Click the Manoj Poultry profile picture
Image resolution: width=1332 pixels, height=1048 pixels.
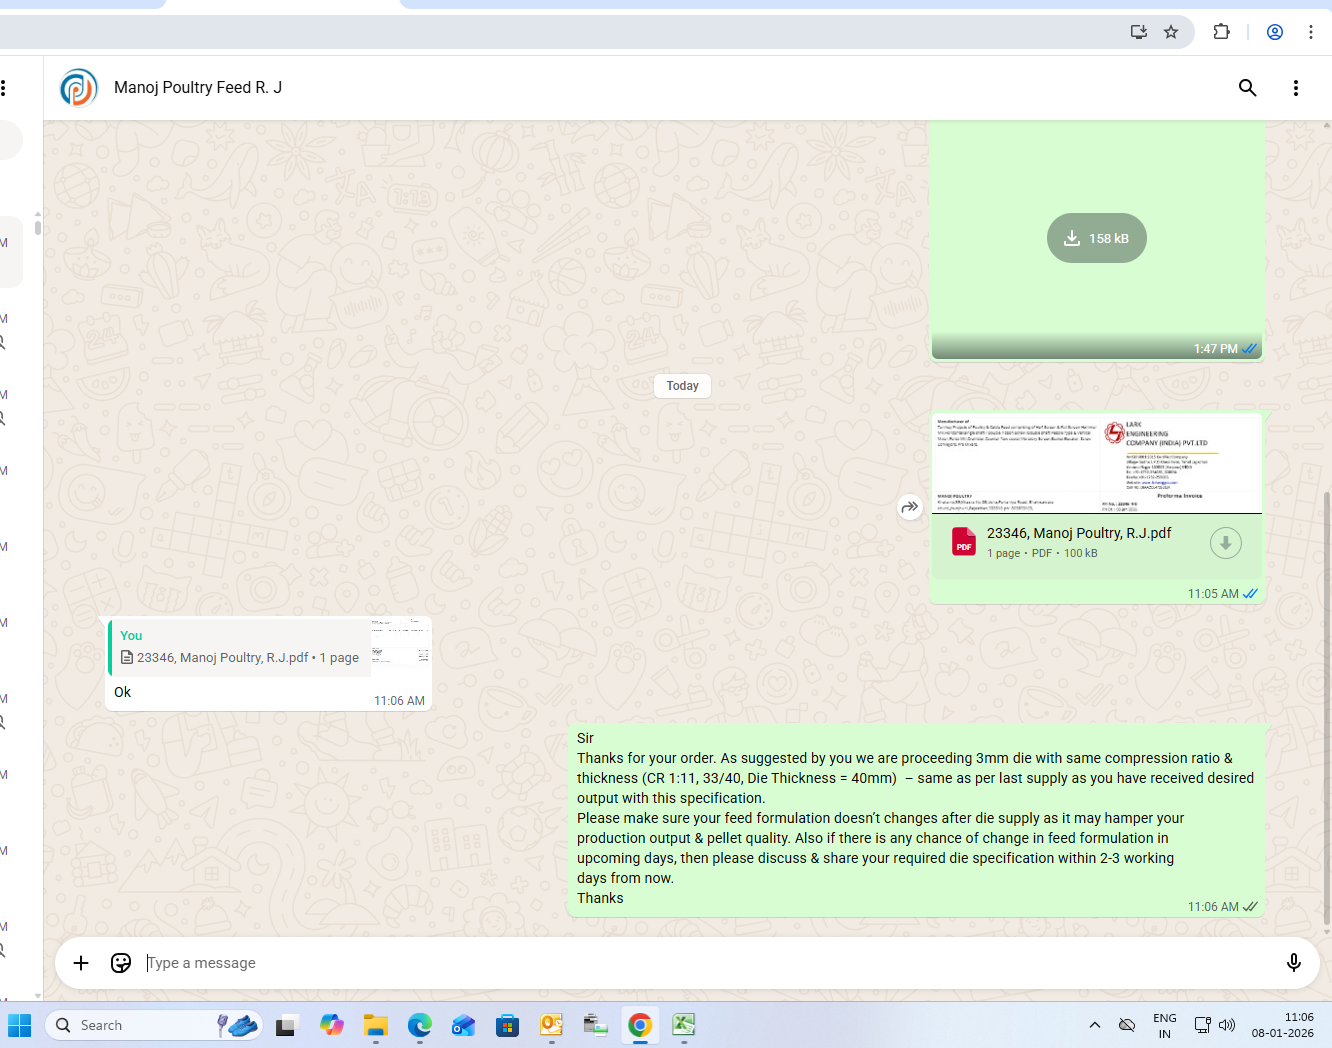click(78, 88)
